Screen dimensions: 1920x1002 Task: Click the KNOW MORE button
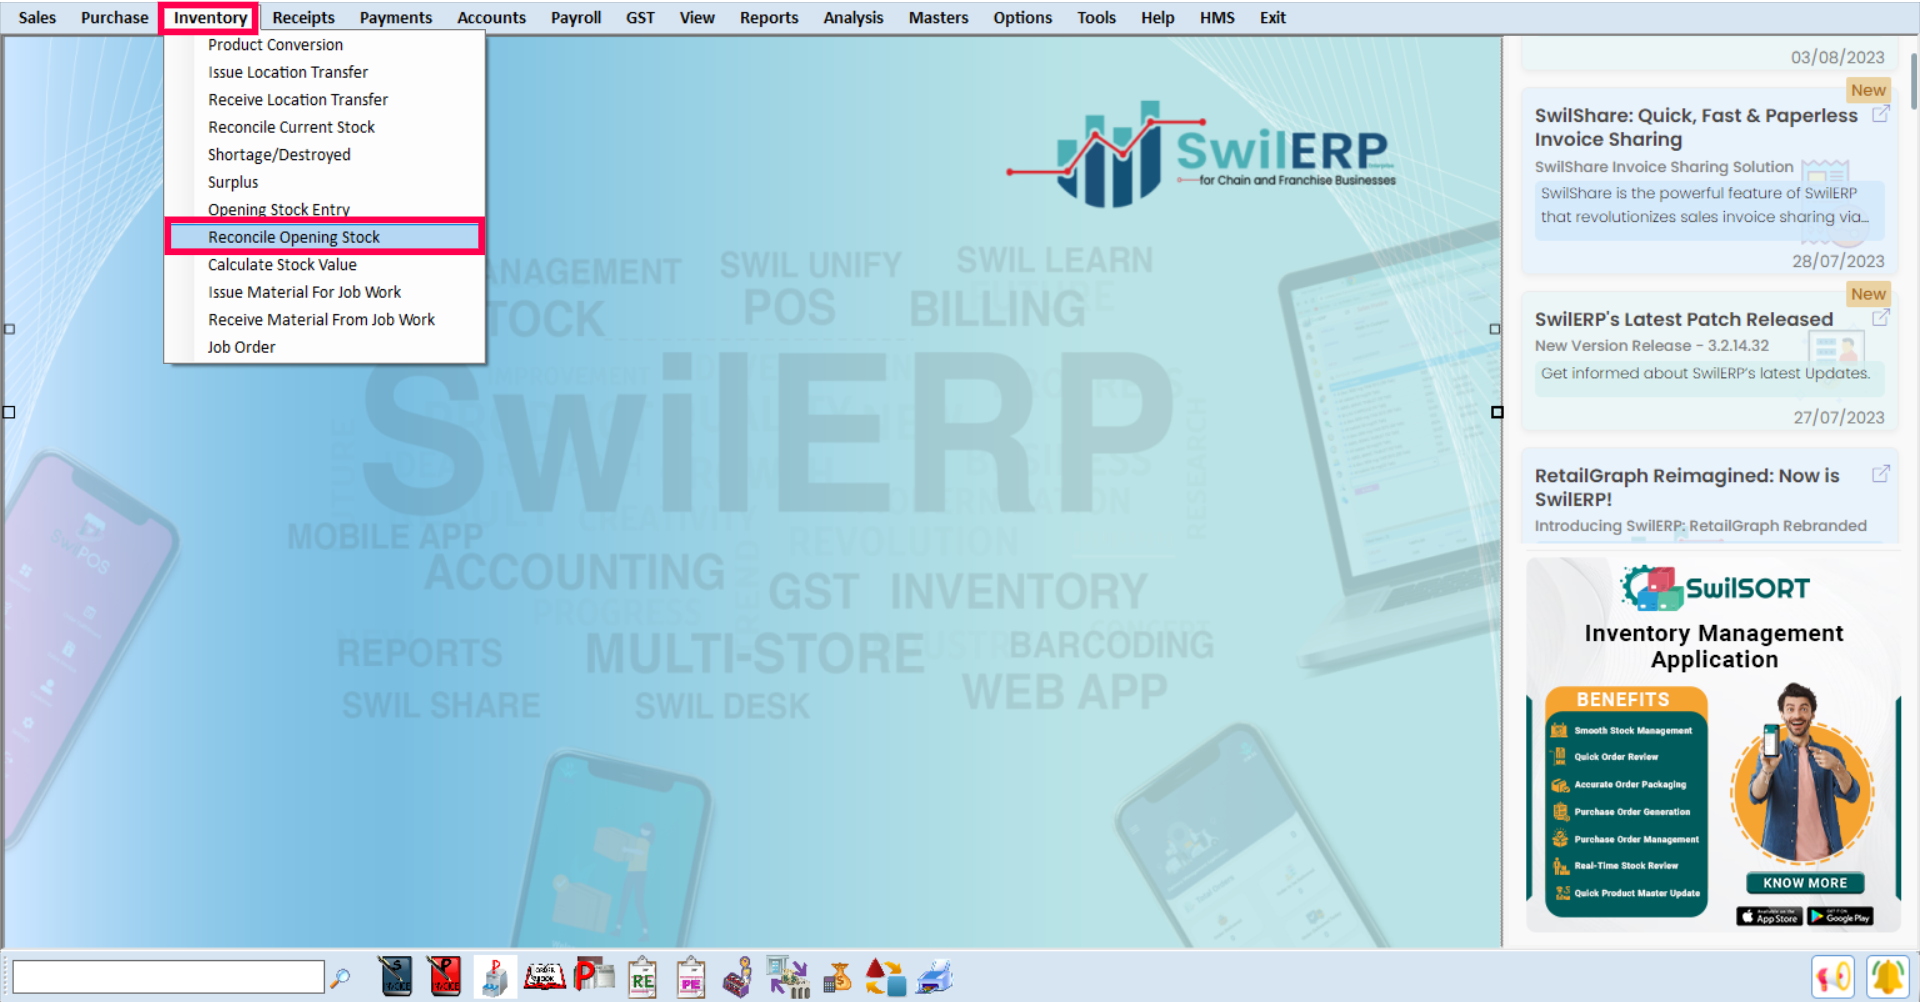point(1805,883)
